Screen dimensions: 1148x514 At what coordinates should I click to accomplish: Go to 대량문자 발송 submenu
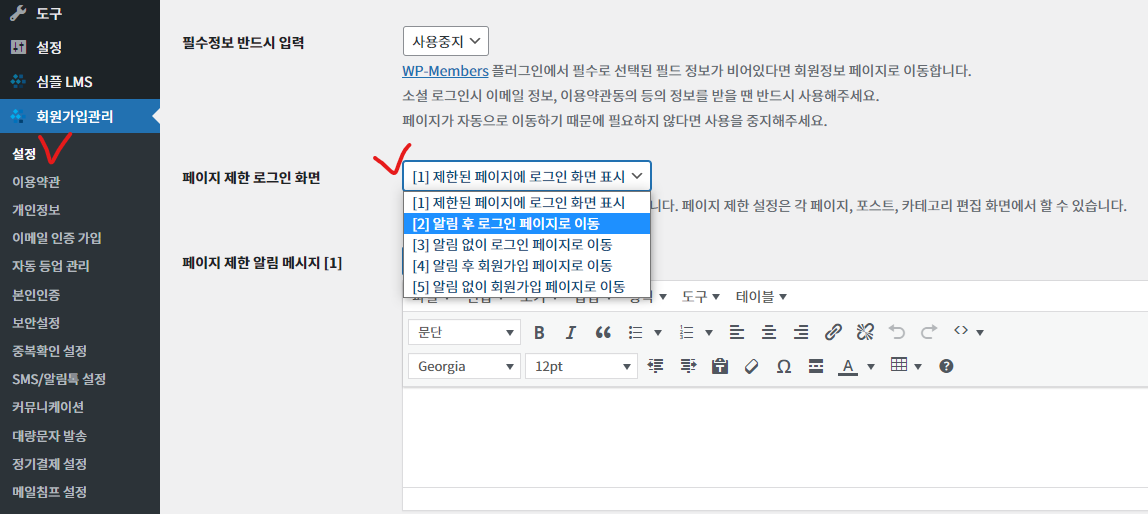[50, 436]
